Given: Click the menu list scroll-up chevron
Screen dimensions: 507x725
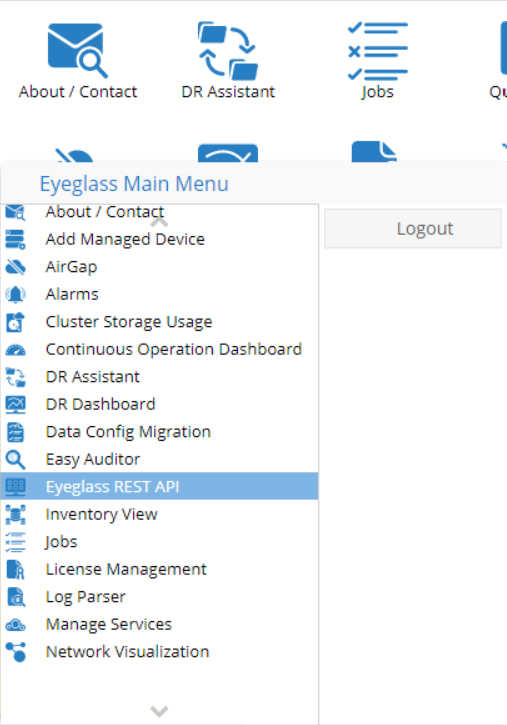Looking at the screenshot, I should point(159,222).
